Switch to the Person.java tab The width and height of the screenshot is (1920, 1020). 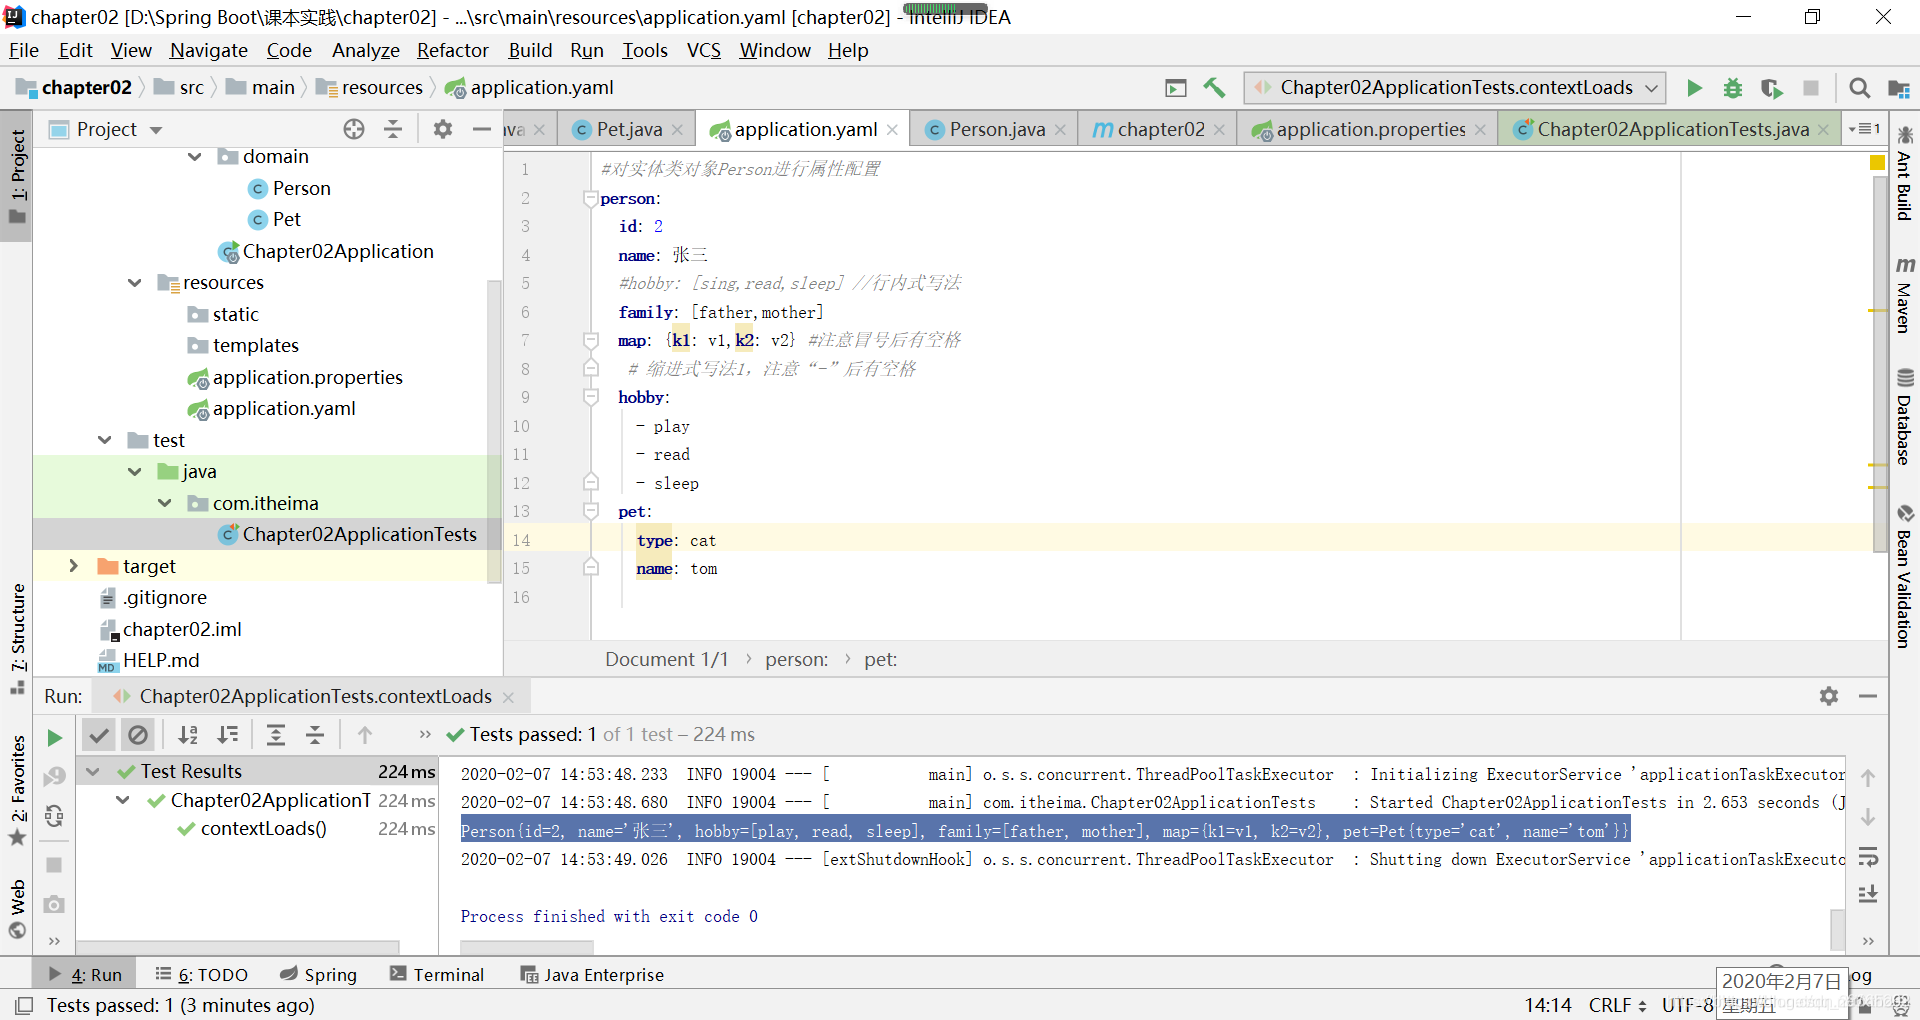tap(996, 129)
